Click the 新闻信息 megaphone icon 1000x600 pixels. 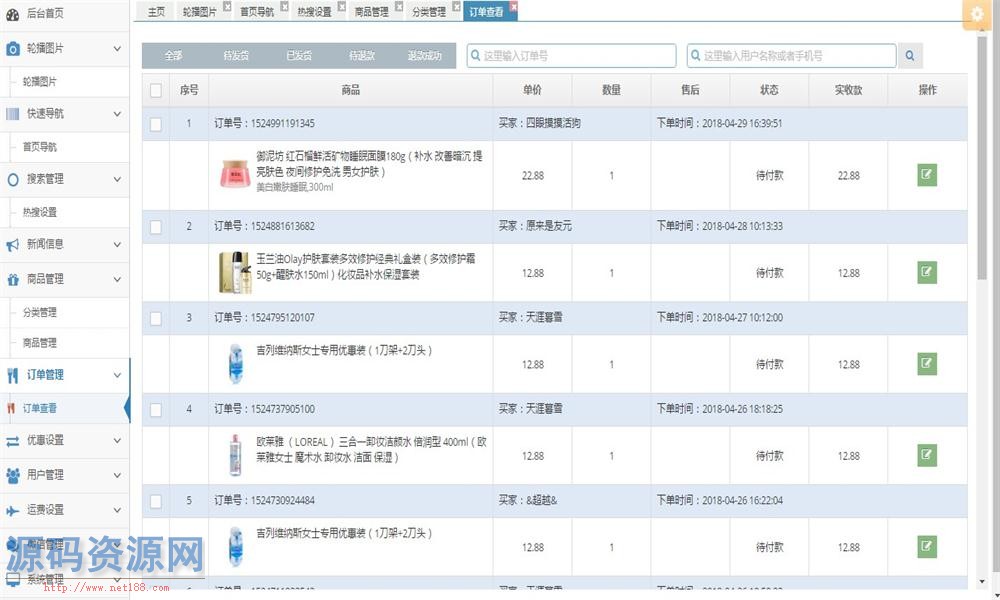(x=13, y=245)
